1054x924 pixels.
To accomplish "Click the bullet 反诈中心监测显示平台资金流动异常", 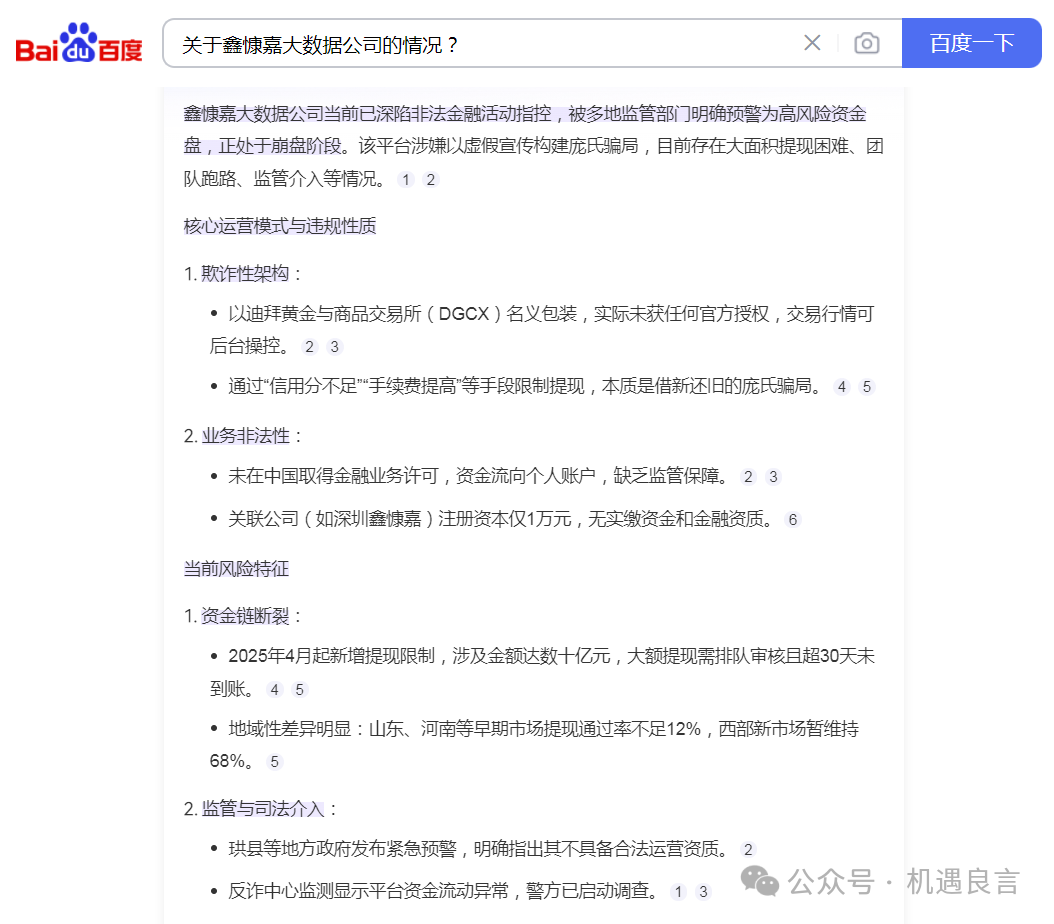I will click(444, 890).
